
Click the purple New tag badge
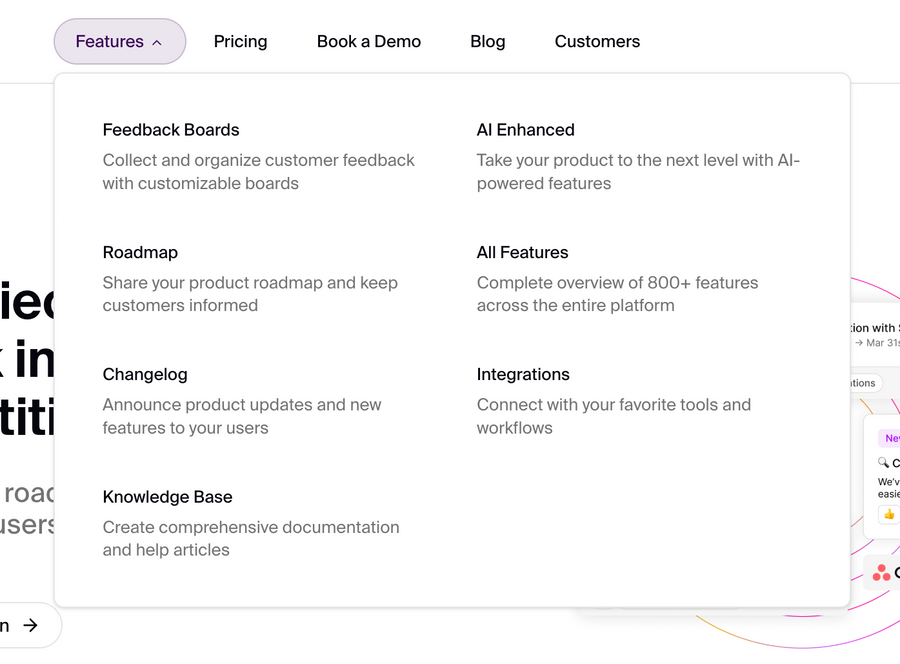click(890, 438)
